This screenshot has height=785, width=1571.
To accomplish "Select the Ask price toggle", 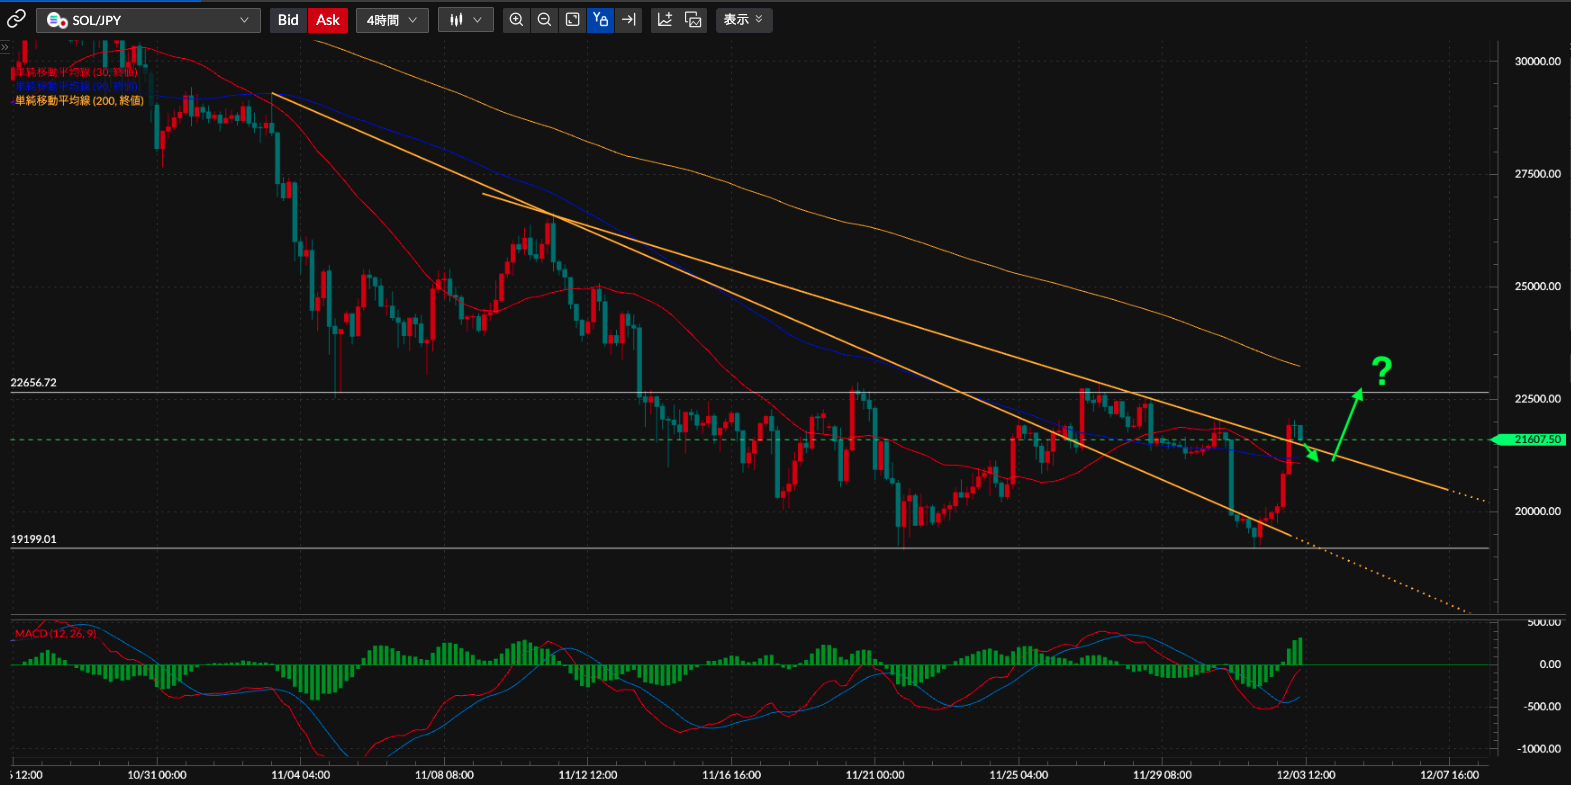I will pyautogui.click(x=327, y=20).
